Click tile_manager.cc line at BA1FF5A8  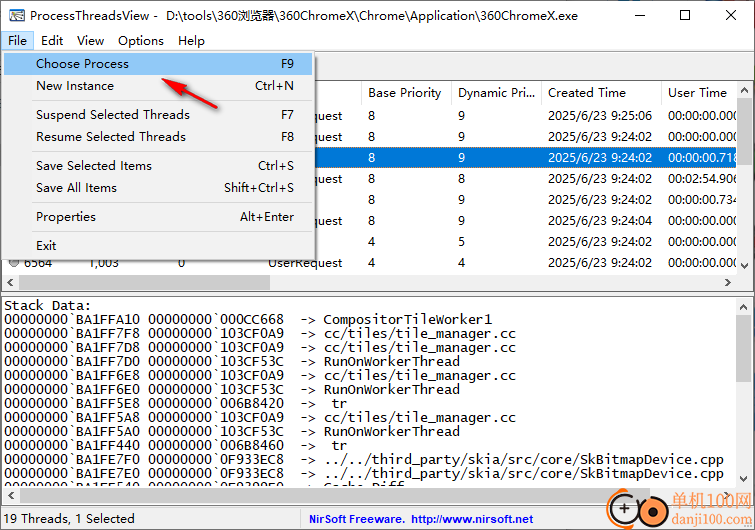(260, 417)
